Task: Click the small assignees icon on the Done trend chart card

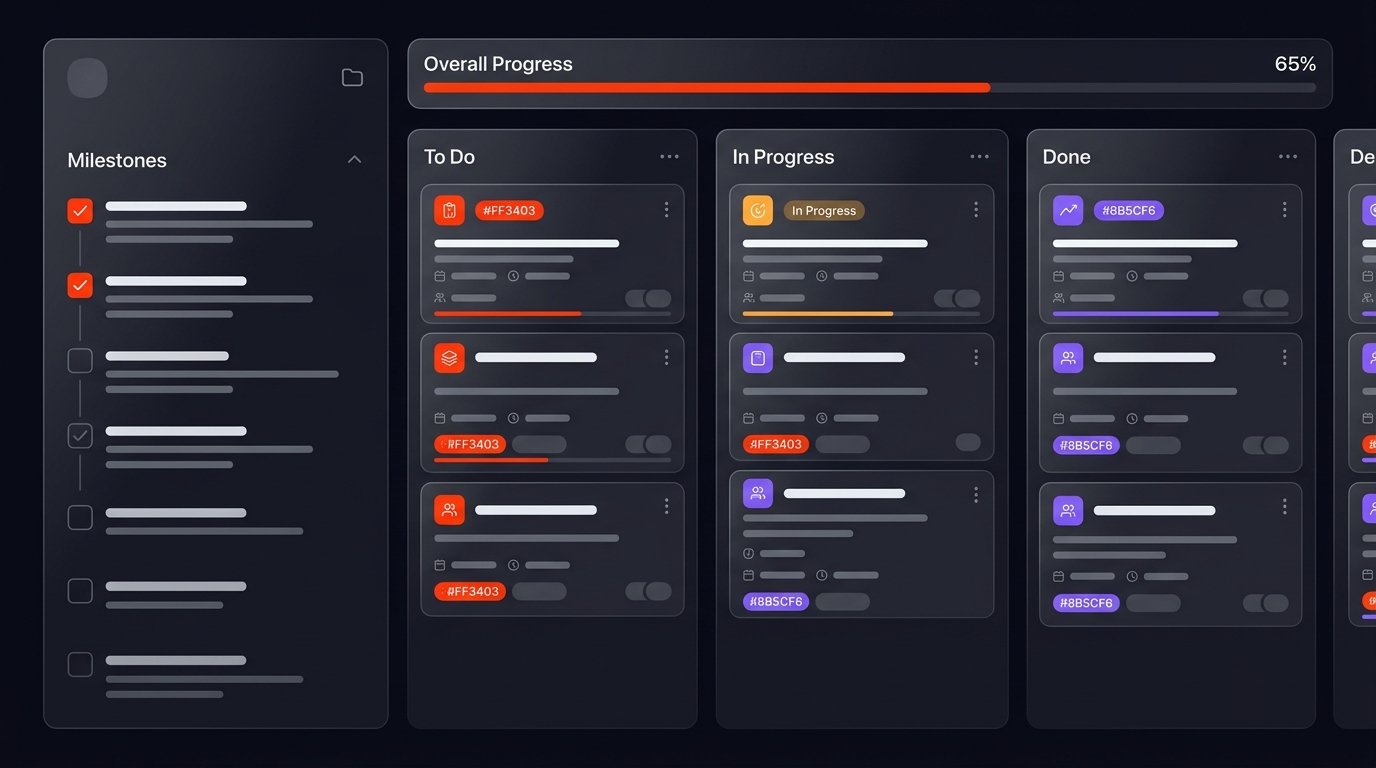Action: (x=1059, y=298)
